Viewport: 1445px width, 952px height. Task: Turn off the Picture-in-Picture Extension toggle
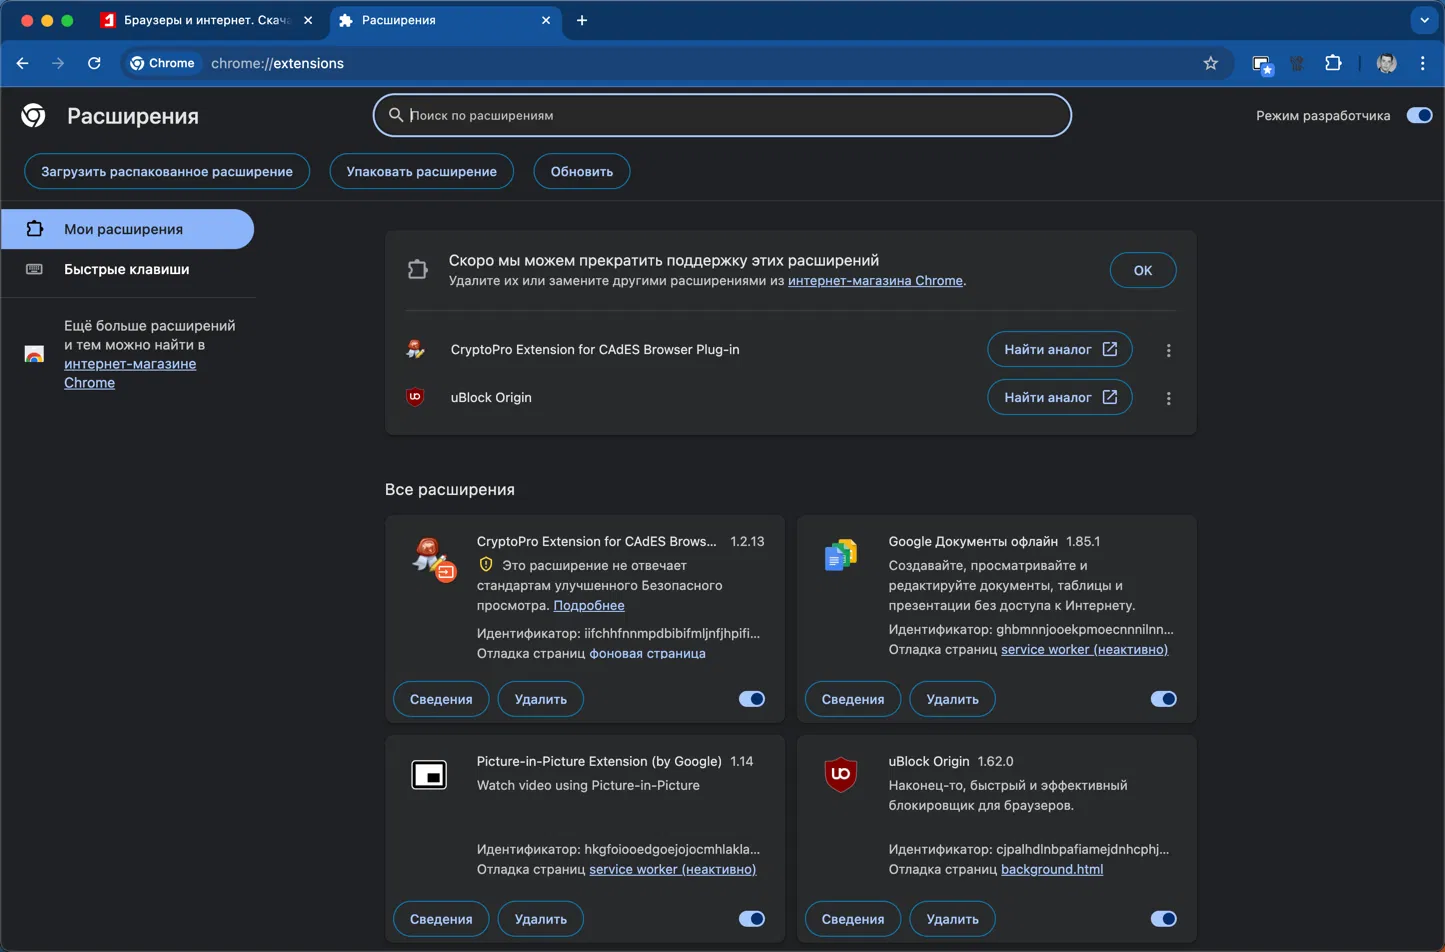pyautogui.click(x=752, y=919)
